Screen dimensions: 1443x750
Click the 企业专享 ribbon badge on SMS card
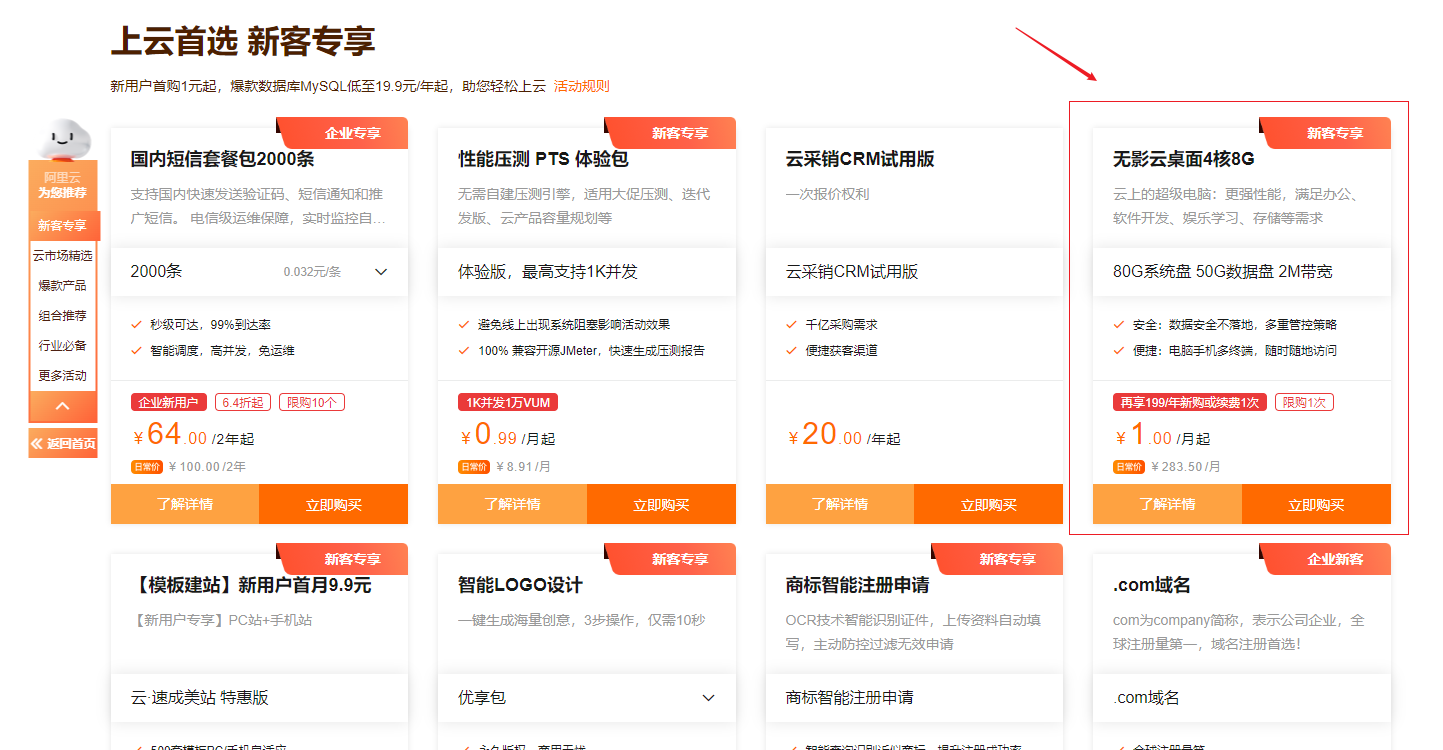coord(351,133)
